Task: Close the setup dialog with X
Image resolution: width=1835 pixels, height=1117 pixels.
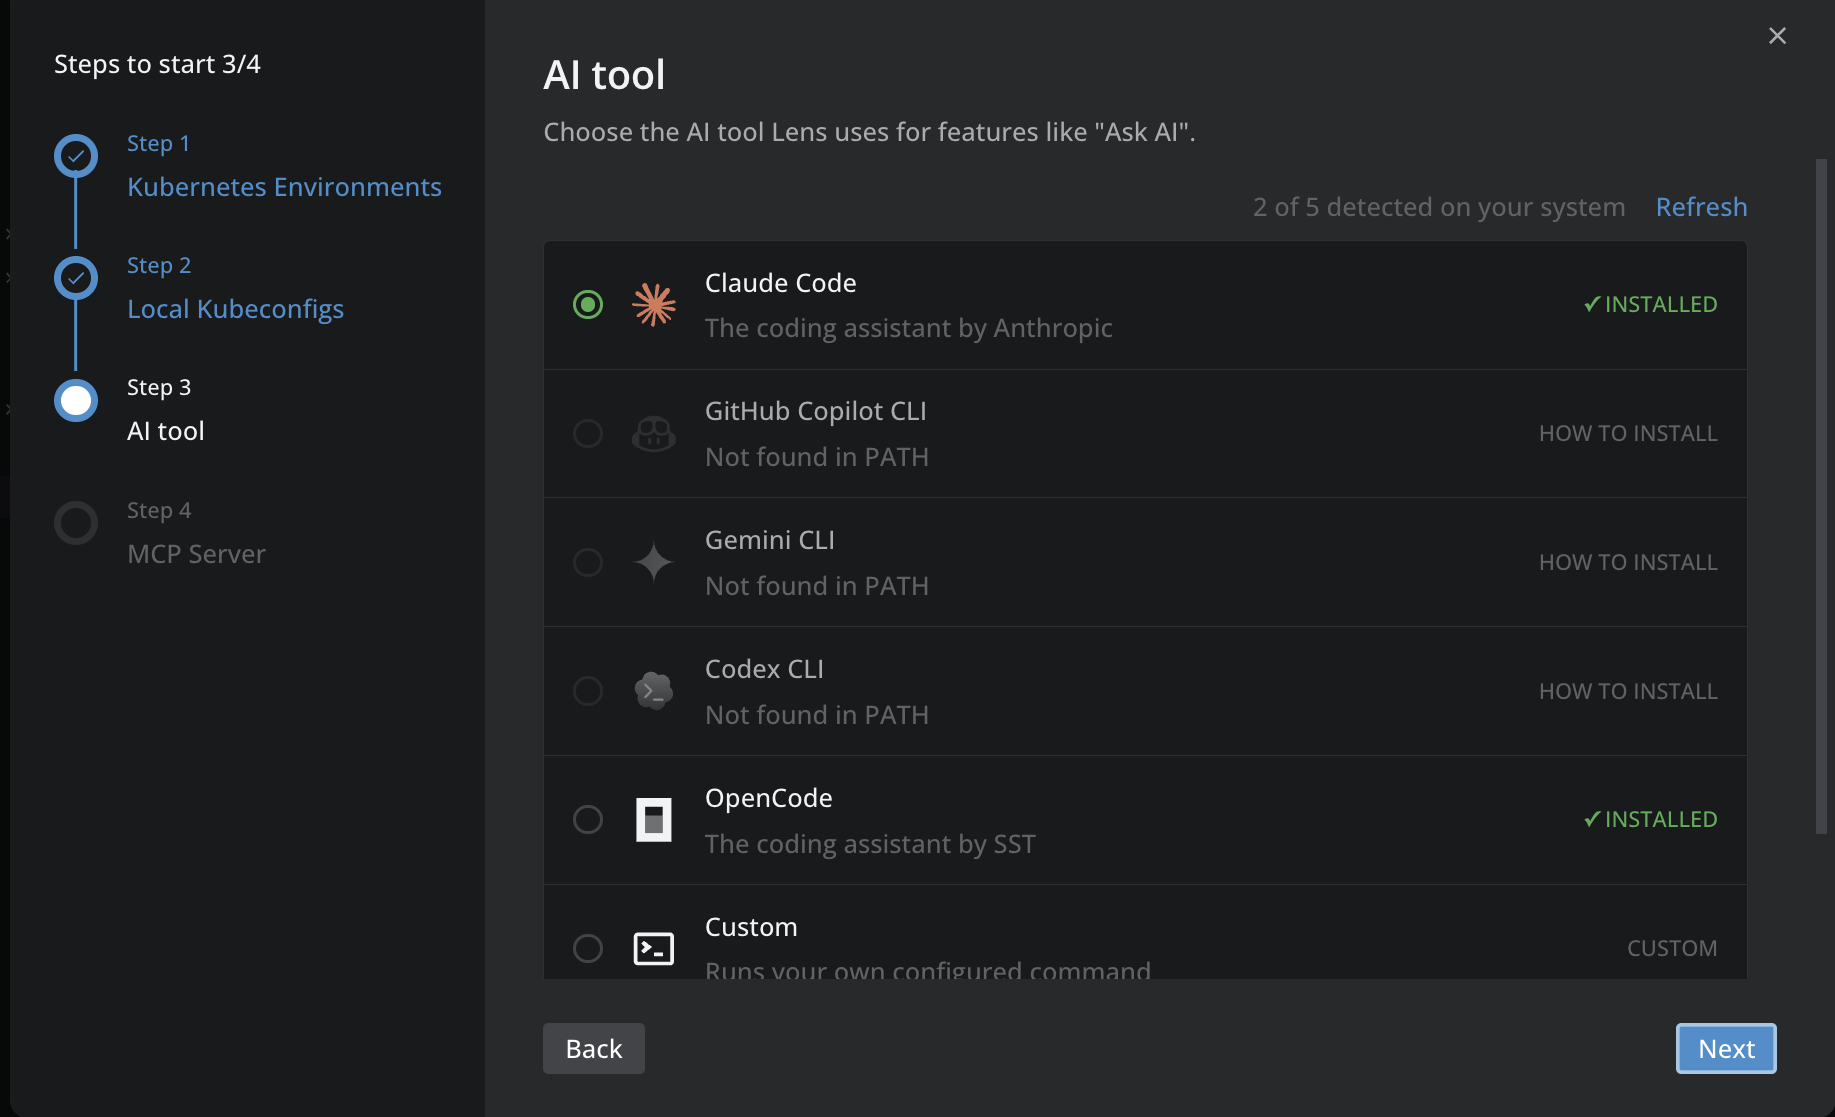Action: point(1777,36)
